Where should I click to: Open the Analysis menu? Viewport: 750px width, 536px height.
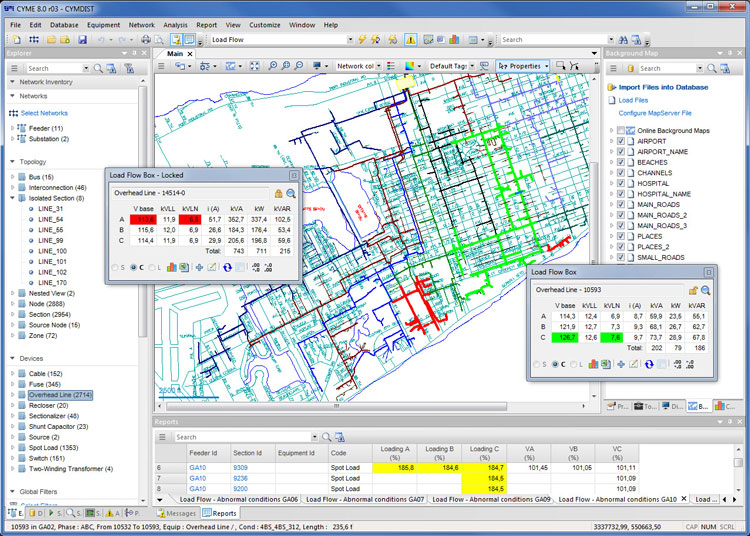175,24
